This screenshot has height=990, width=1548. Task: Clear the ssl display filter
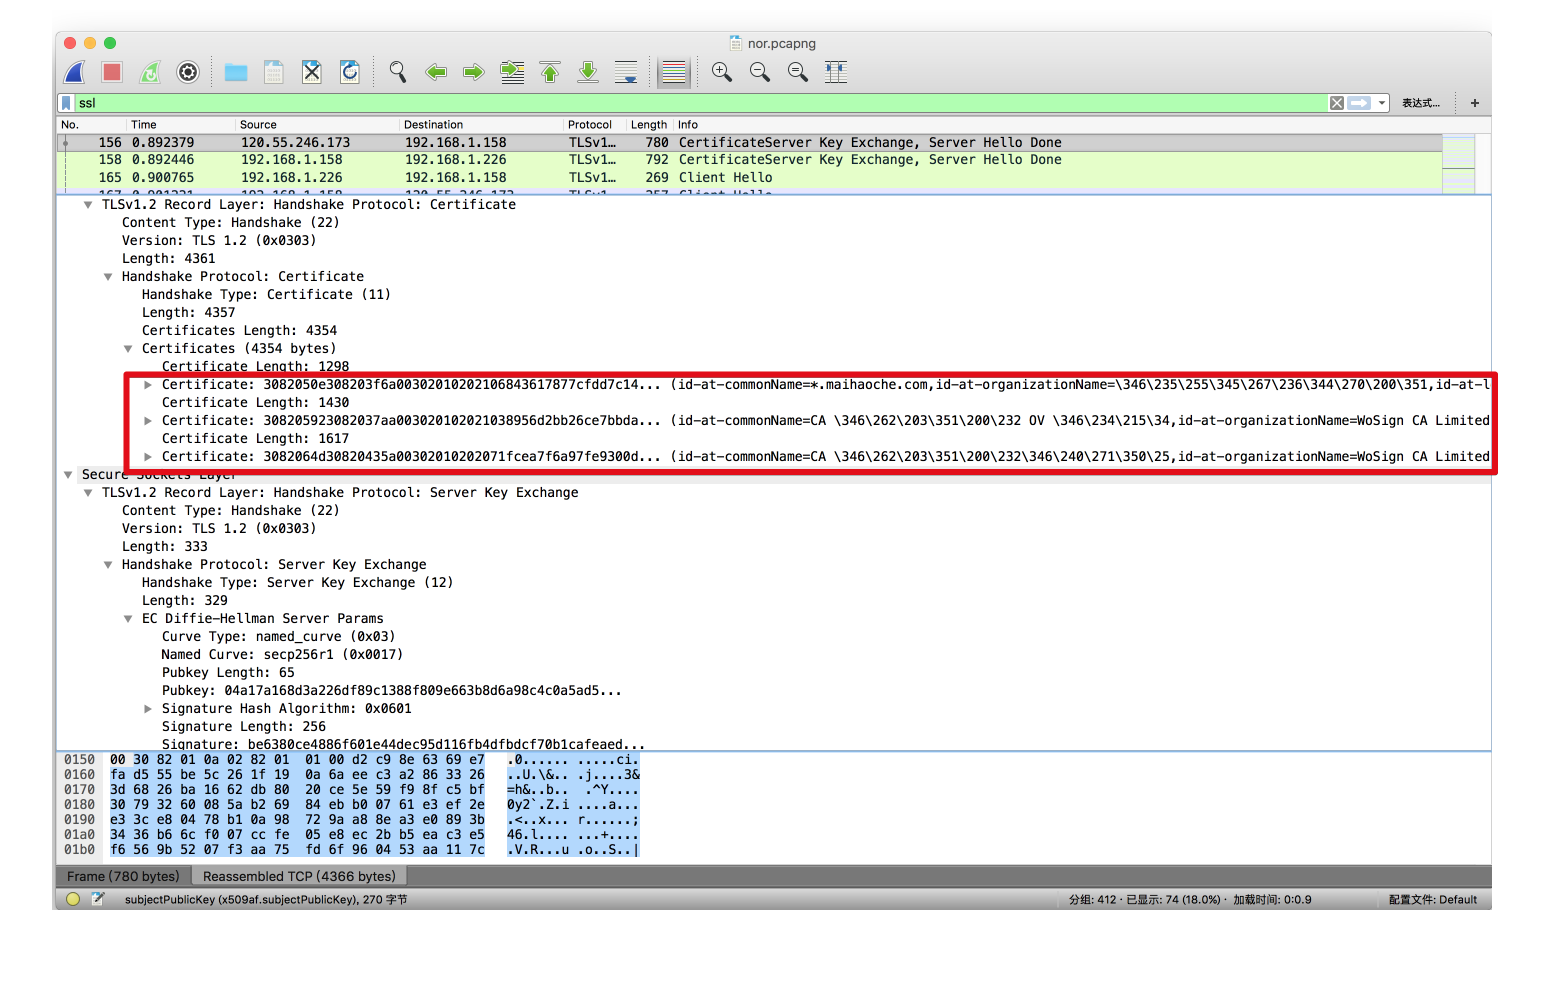[1336, 103]
